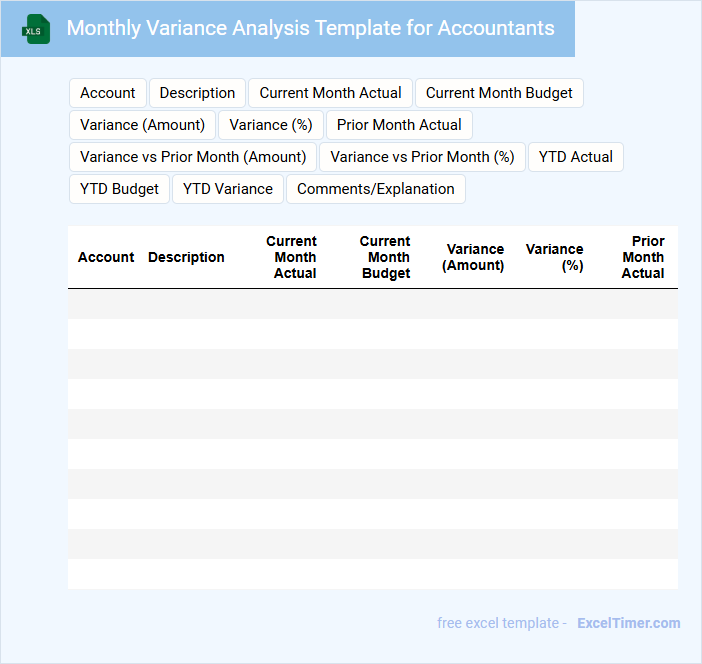Click the Monthly Variance Analysis Template title
This screenshot has height=664, width=702.
[310, 28]
